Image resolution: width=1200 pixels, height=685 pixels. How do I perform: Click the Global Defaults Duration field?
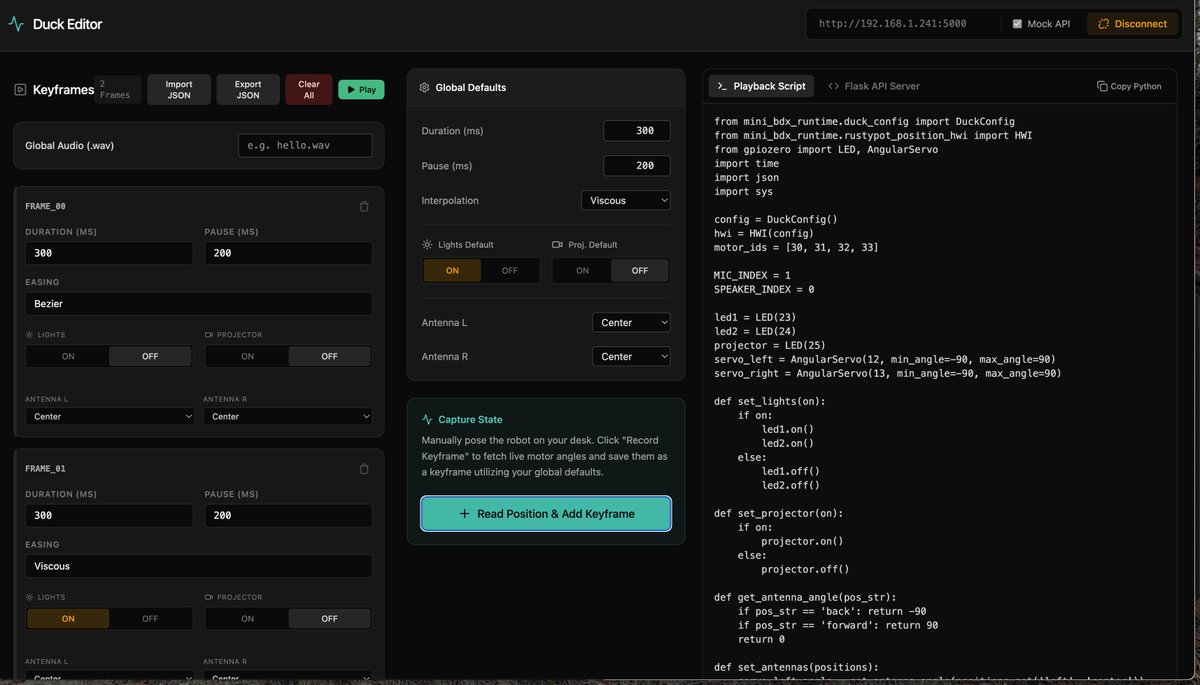[x=637, y=131]
